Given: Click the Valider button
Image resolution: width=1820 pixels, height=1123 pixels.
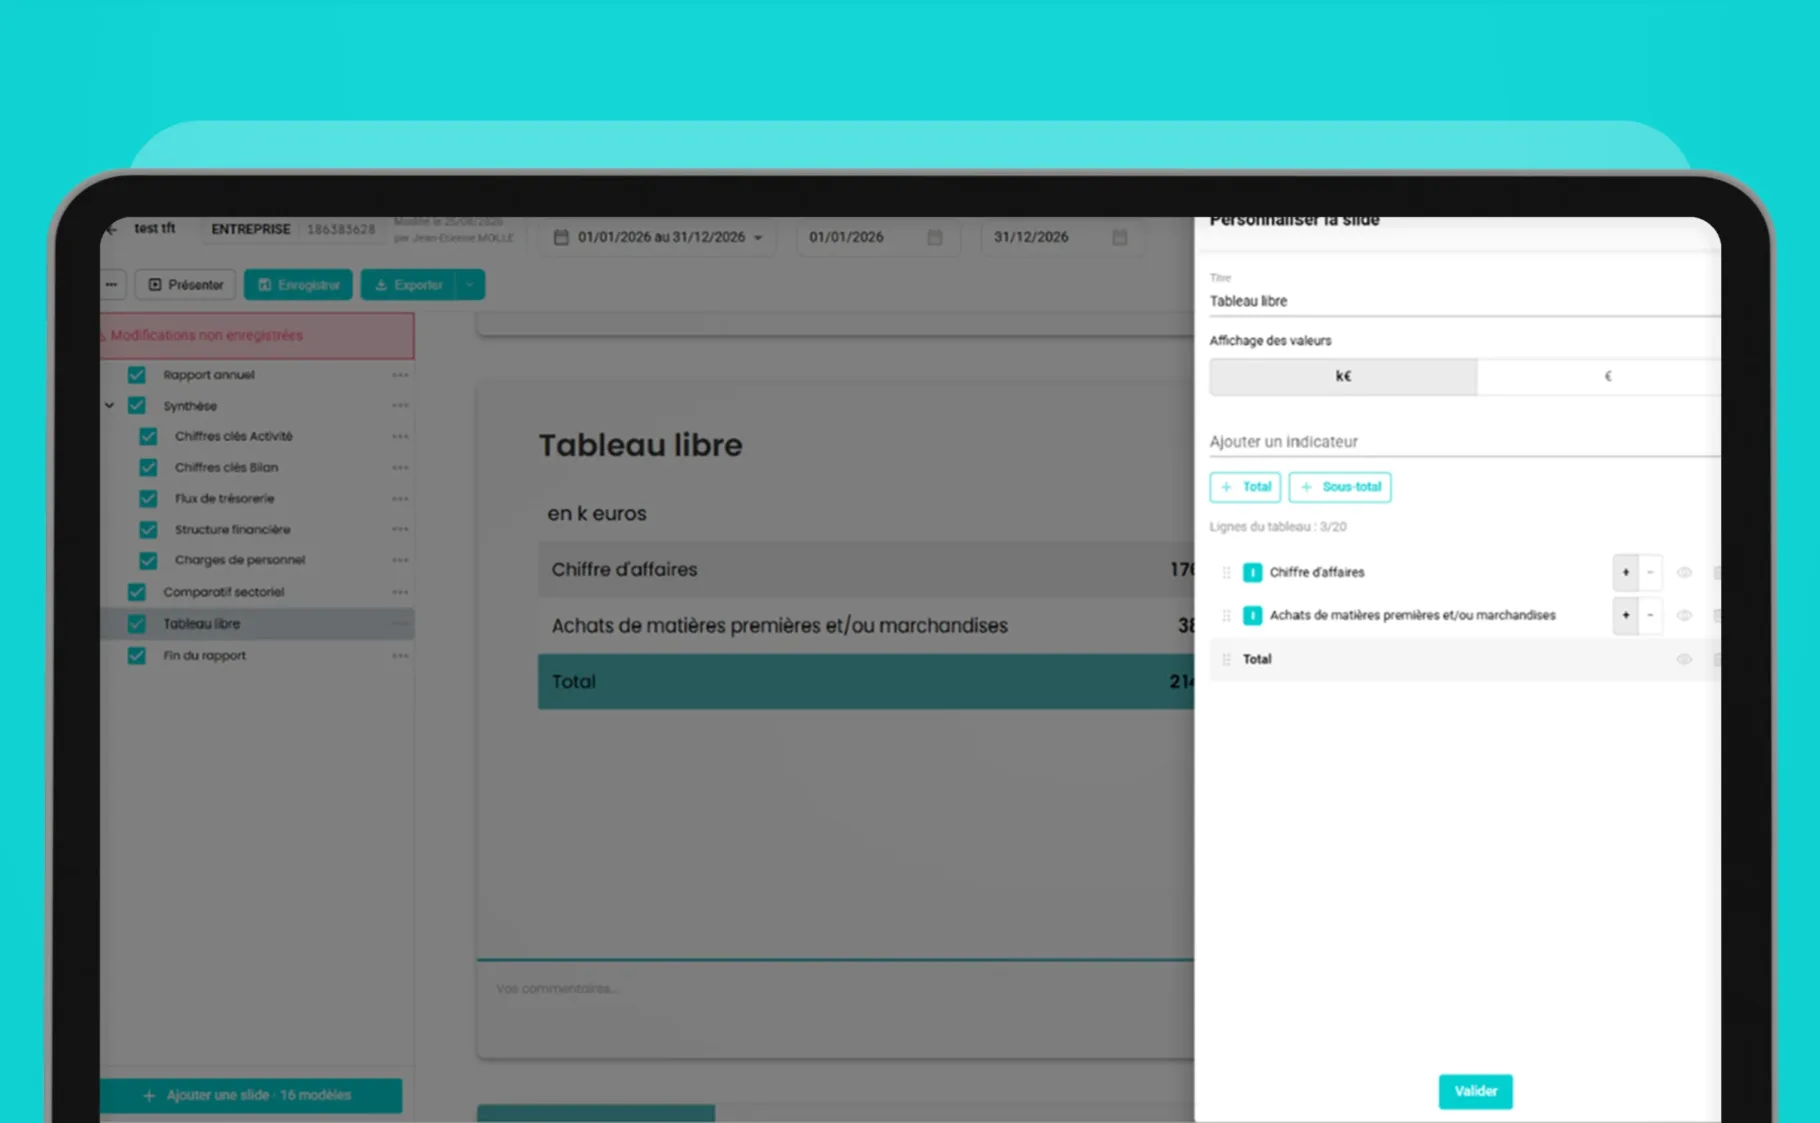Looking at the screenshot, I should 1476,1091.
